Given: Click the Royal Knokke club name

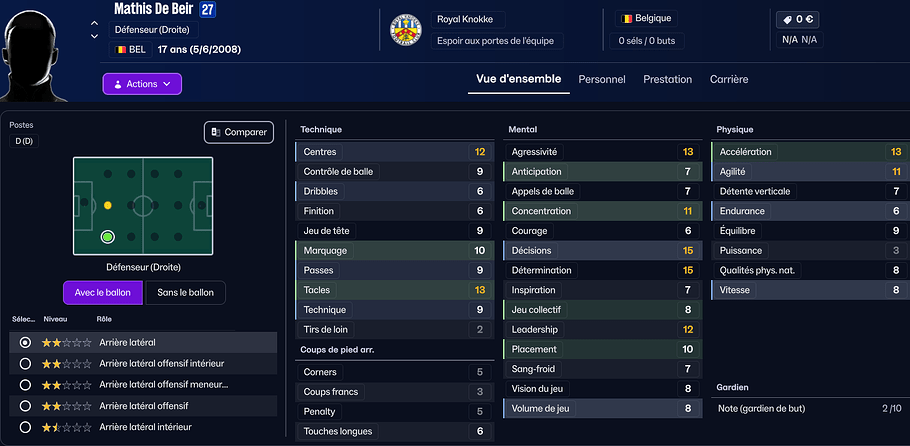Looking at the screenshot, I should click(467, 19).
